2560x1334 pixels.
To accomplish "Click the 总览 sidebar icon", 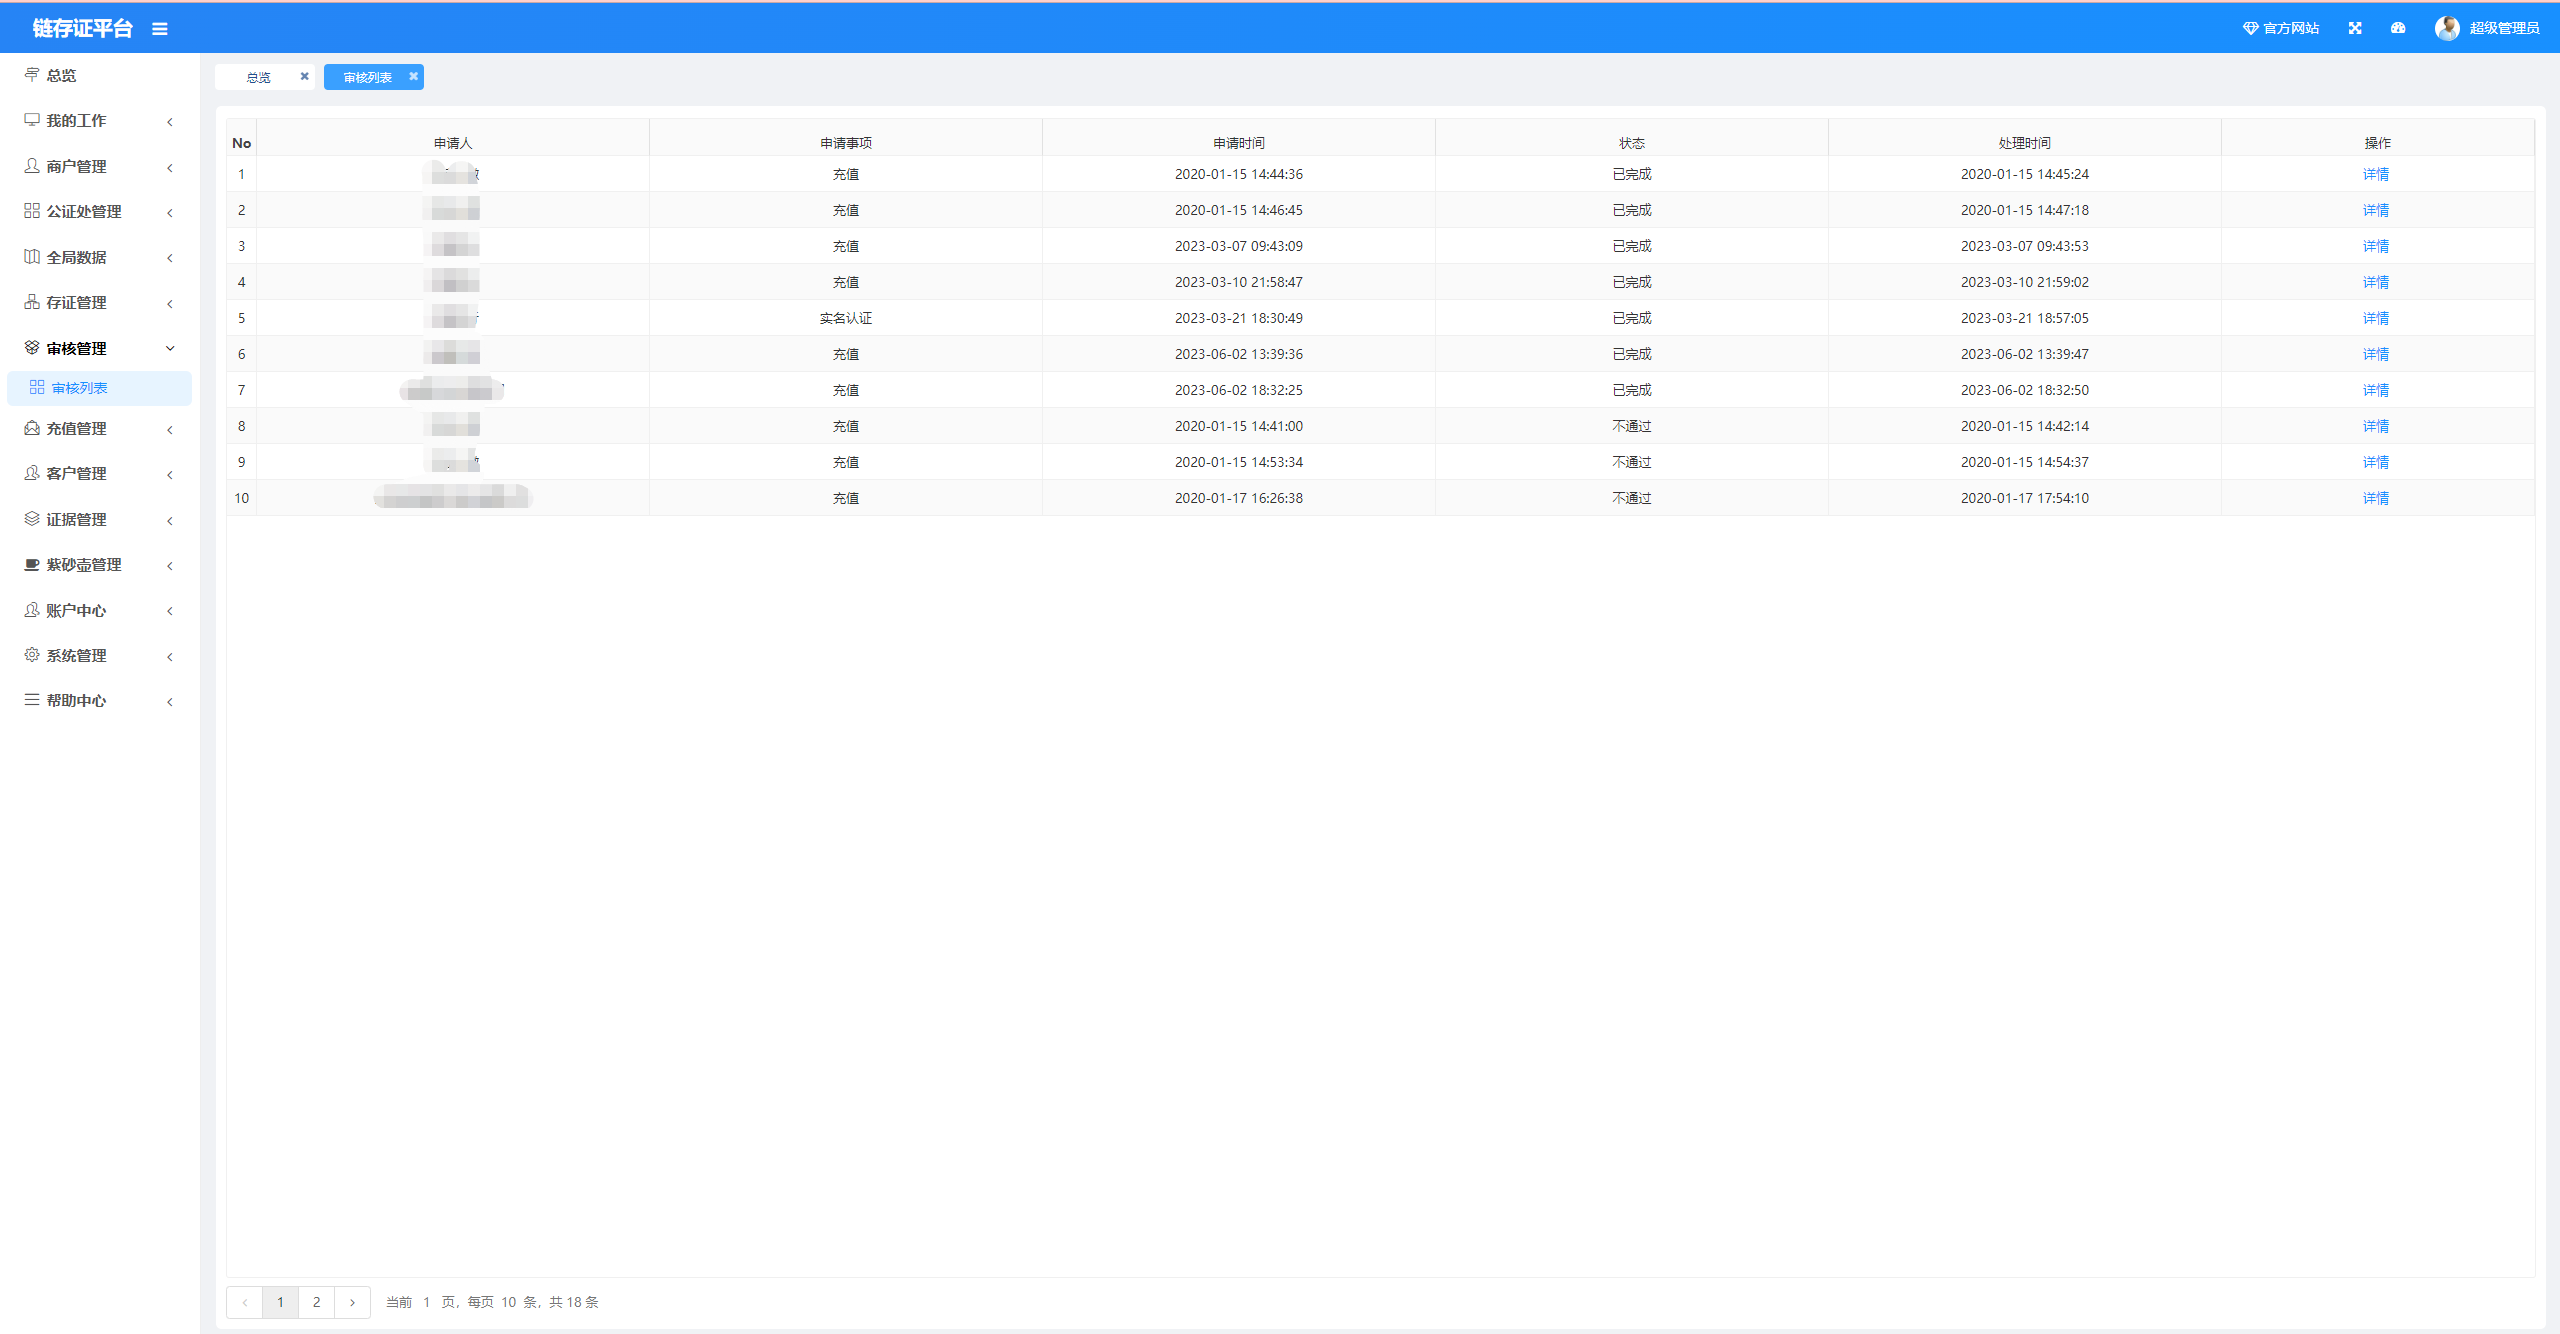I will pyautogui.click(x=32, y=75).
